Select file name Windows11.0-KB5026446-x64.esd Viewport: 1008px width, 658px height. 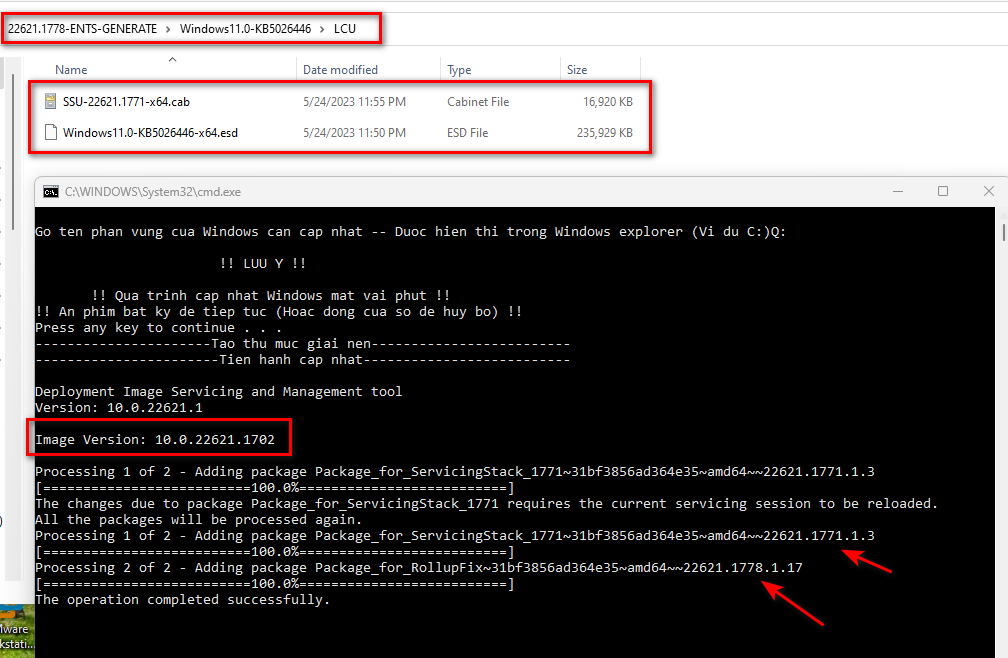click(150, 133)
